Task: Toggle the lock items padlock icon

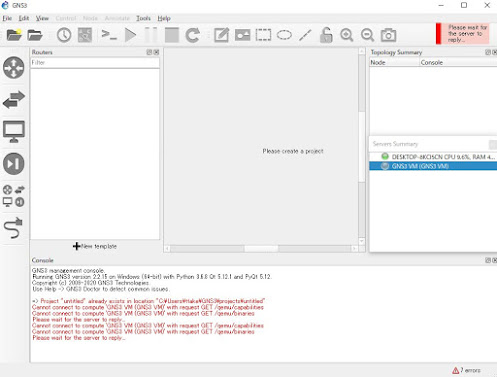Action: tap(326, 35)
